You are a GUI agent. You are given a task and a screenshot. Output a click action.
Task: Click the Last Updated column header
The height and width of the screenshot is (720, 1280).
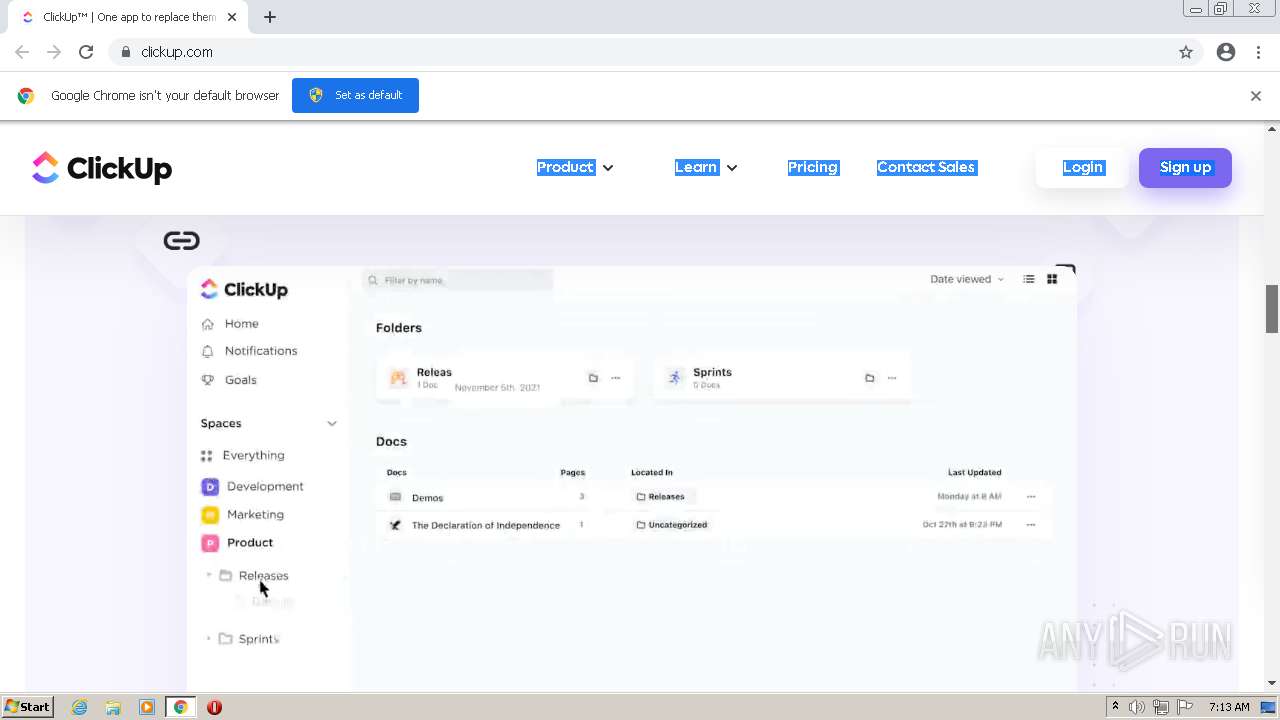pyautogui.click(x=974, y=472)
